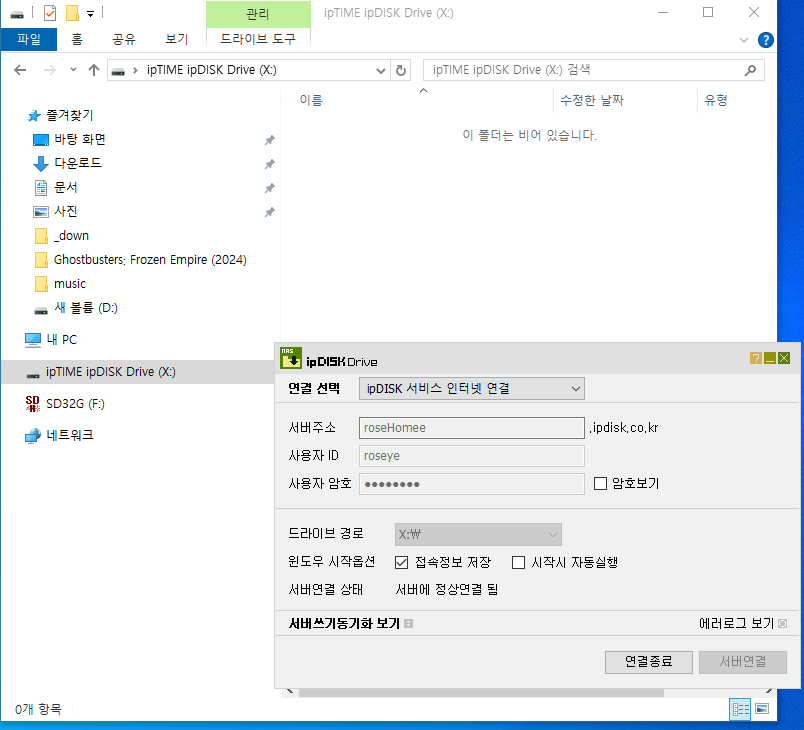Image resolution: width=804 pixels, height=730 pixels.
Task: Switch to large icons view
Action: coord(762,709)
